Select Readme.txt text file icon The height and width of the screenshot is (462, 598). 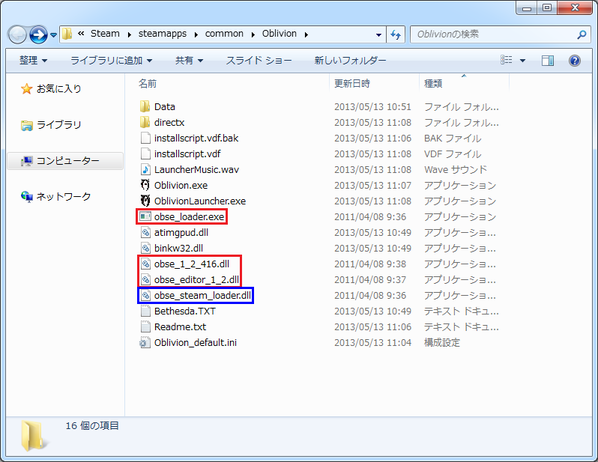click(145, 327)
